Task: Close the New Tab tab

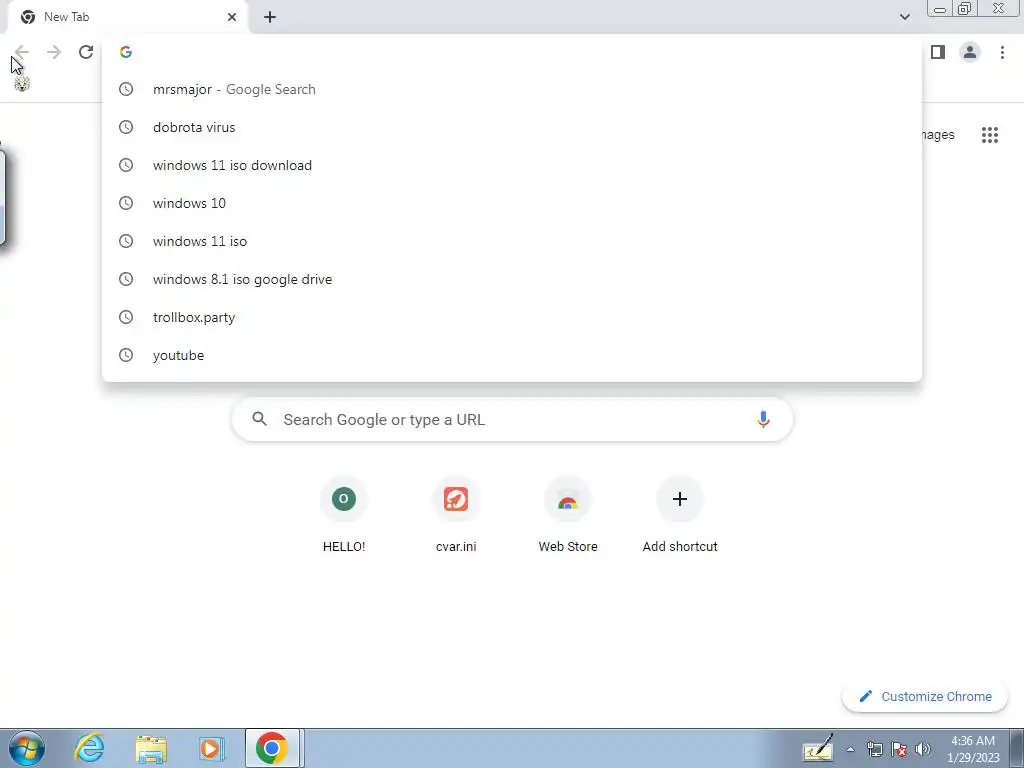Action: (232, 17)
